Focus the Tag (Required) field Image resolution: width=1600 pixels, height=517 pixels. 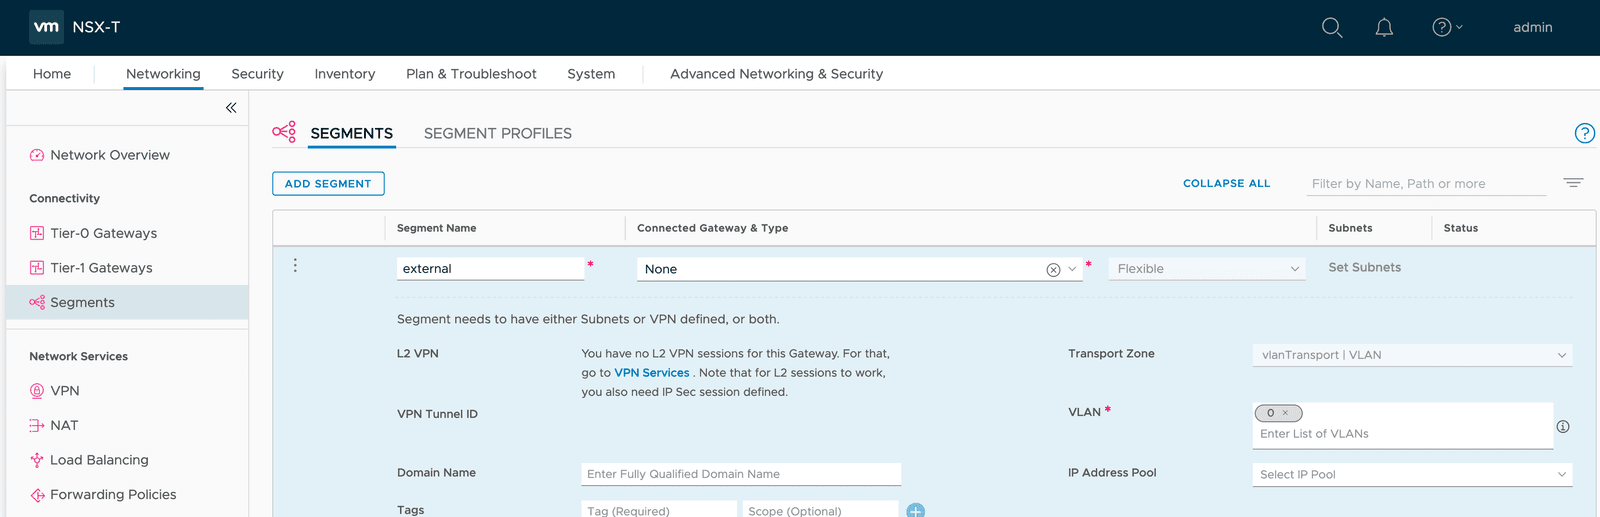[x=659, y=510]
